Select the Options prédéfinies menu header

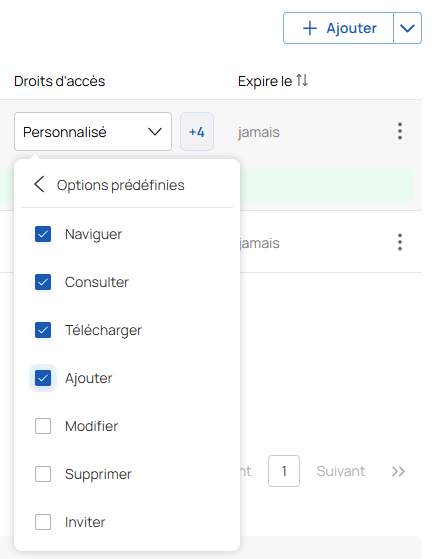coord(120,185)
